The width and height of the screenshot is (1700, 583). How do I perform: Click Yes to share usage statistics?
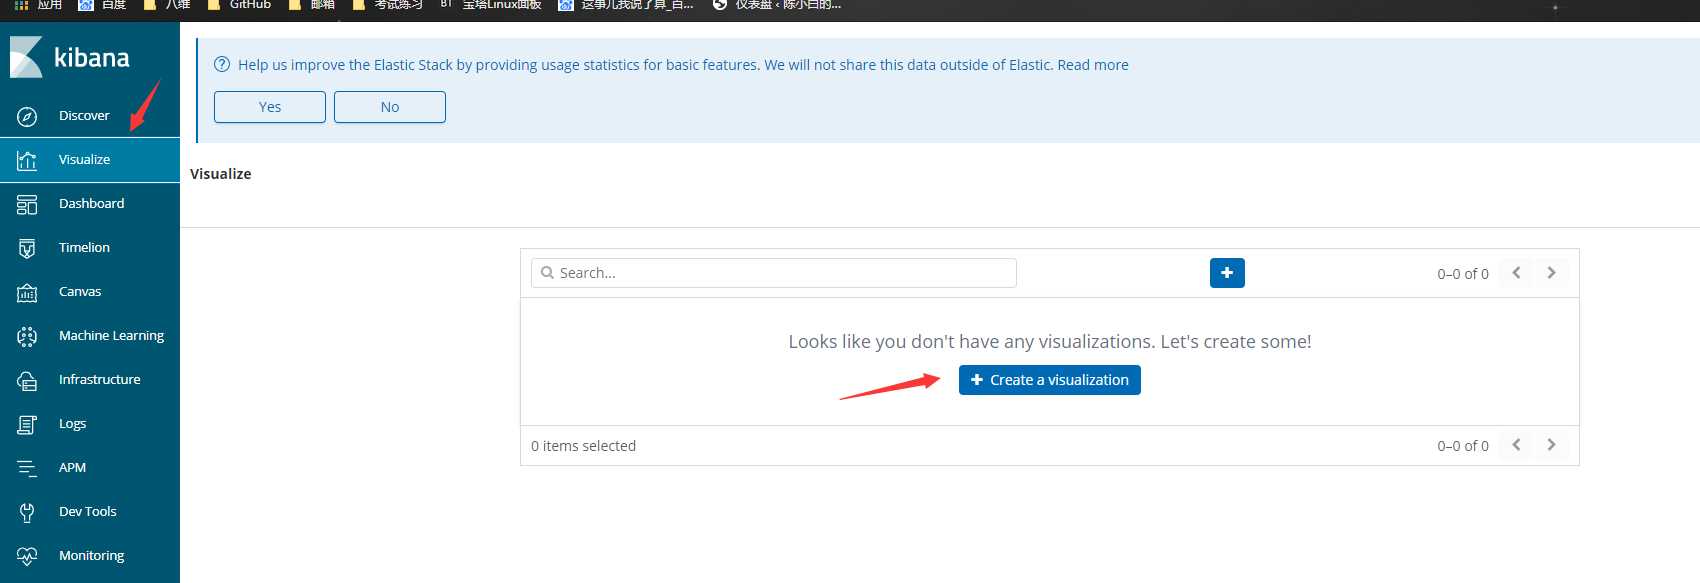tap(270, 107)
